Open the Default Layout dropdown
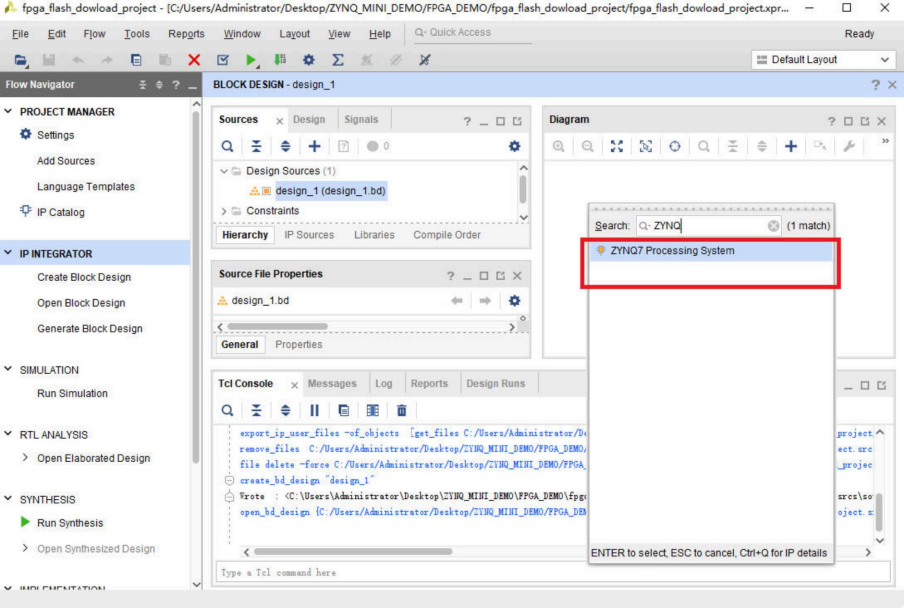Viewport: 904px width, 608px height. tap(824, 60)
